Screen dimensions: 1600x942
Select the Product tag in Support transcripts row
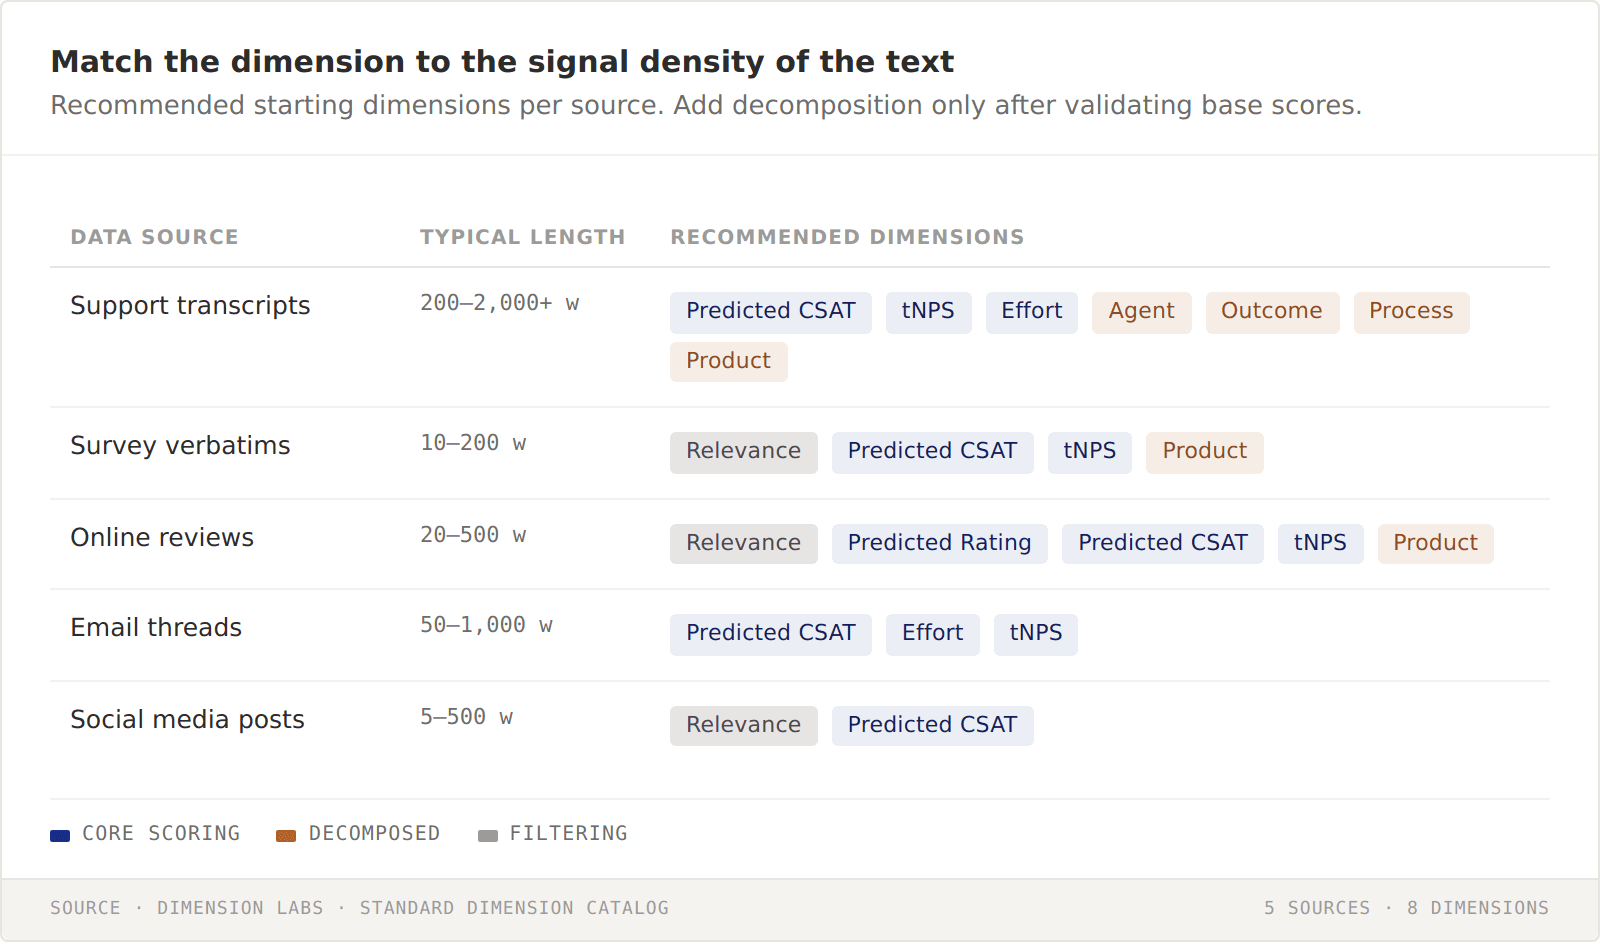point(728,362)
